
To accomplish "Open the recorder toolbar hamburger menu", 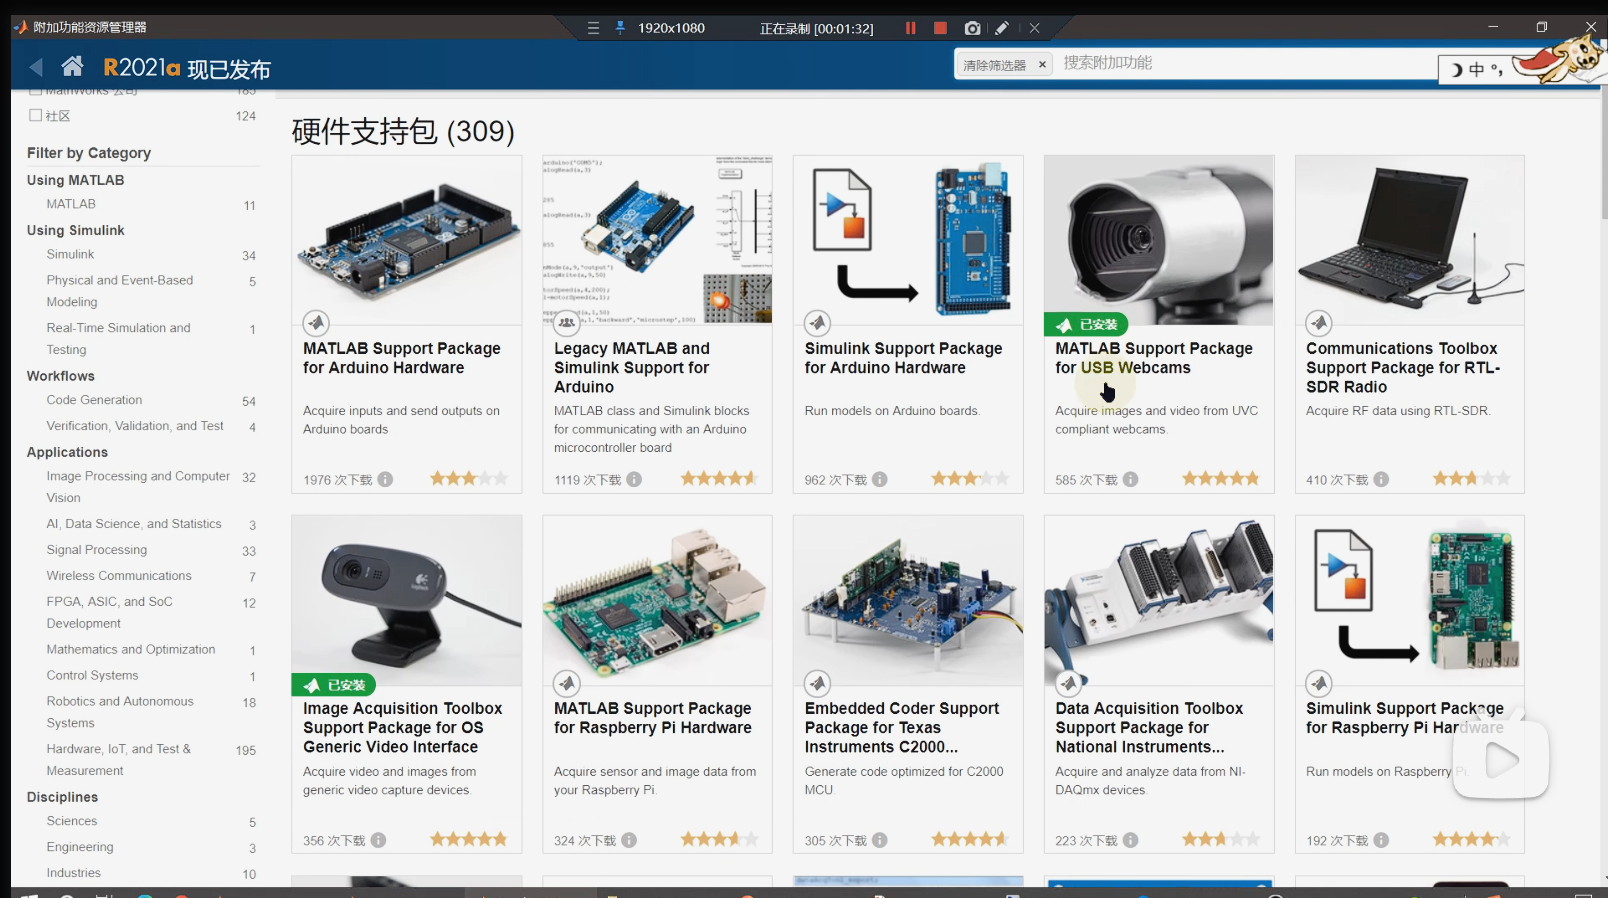I will click(x=593, y=28).
